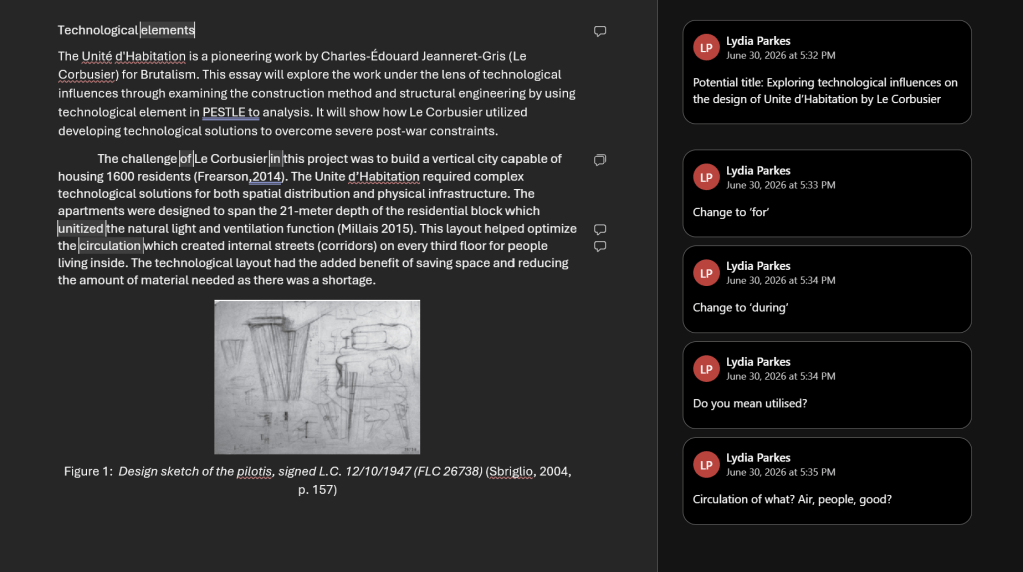Click the highlighted word 'elements' in heading
The image size is (1023, 572).
pos(168,30)
